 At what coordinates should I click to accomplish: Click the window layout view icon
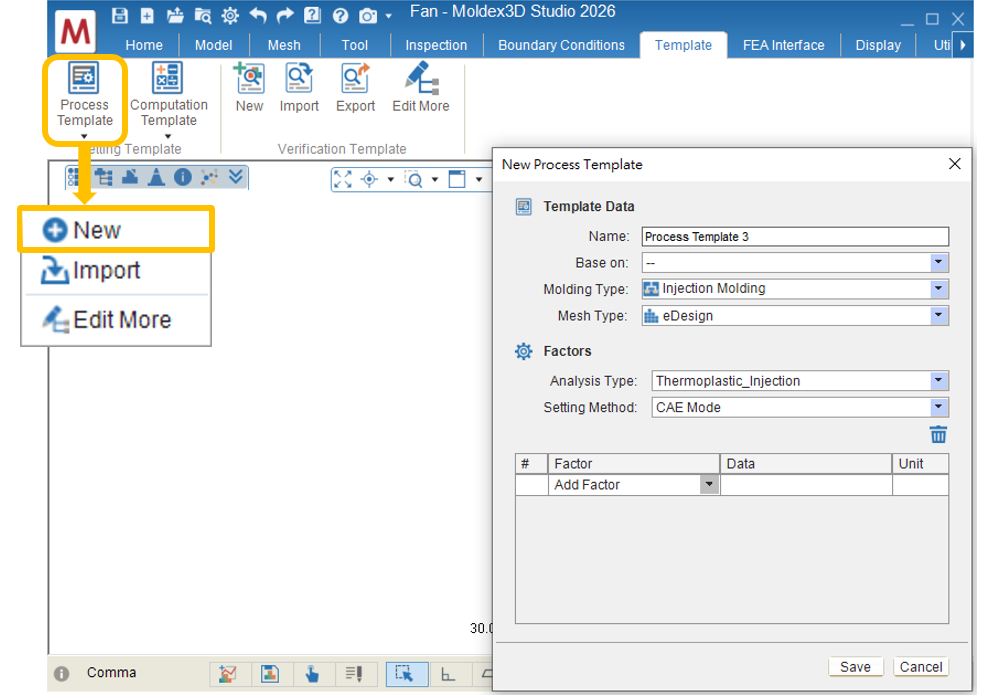[x=457, y=179]
